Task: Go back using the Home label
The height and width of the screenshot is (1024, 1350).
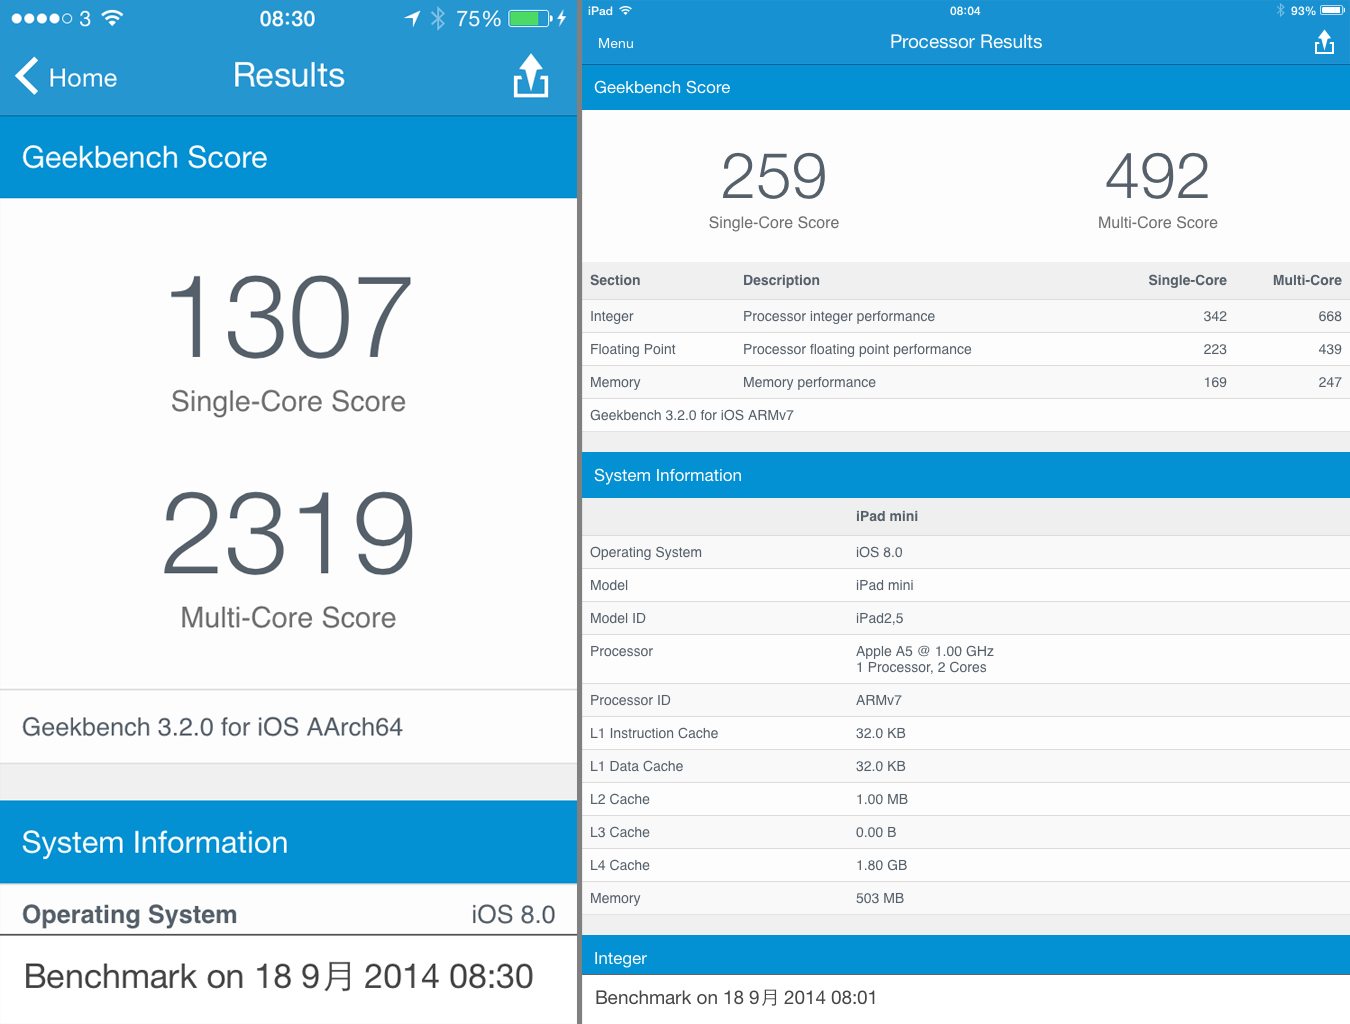Action: pos(83,78)
